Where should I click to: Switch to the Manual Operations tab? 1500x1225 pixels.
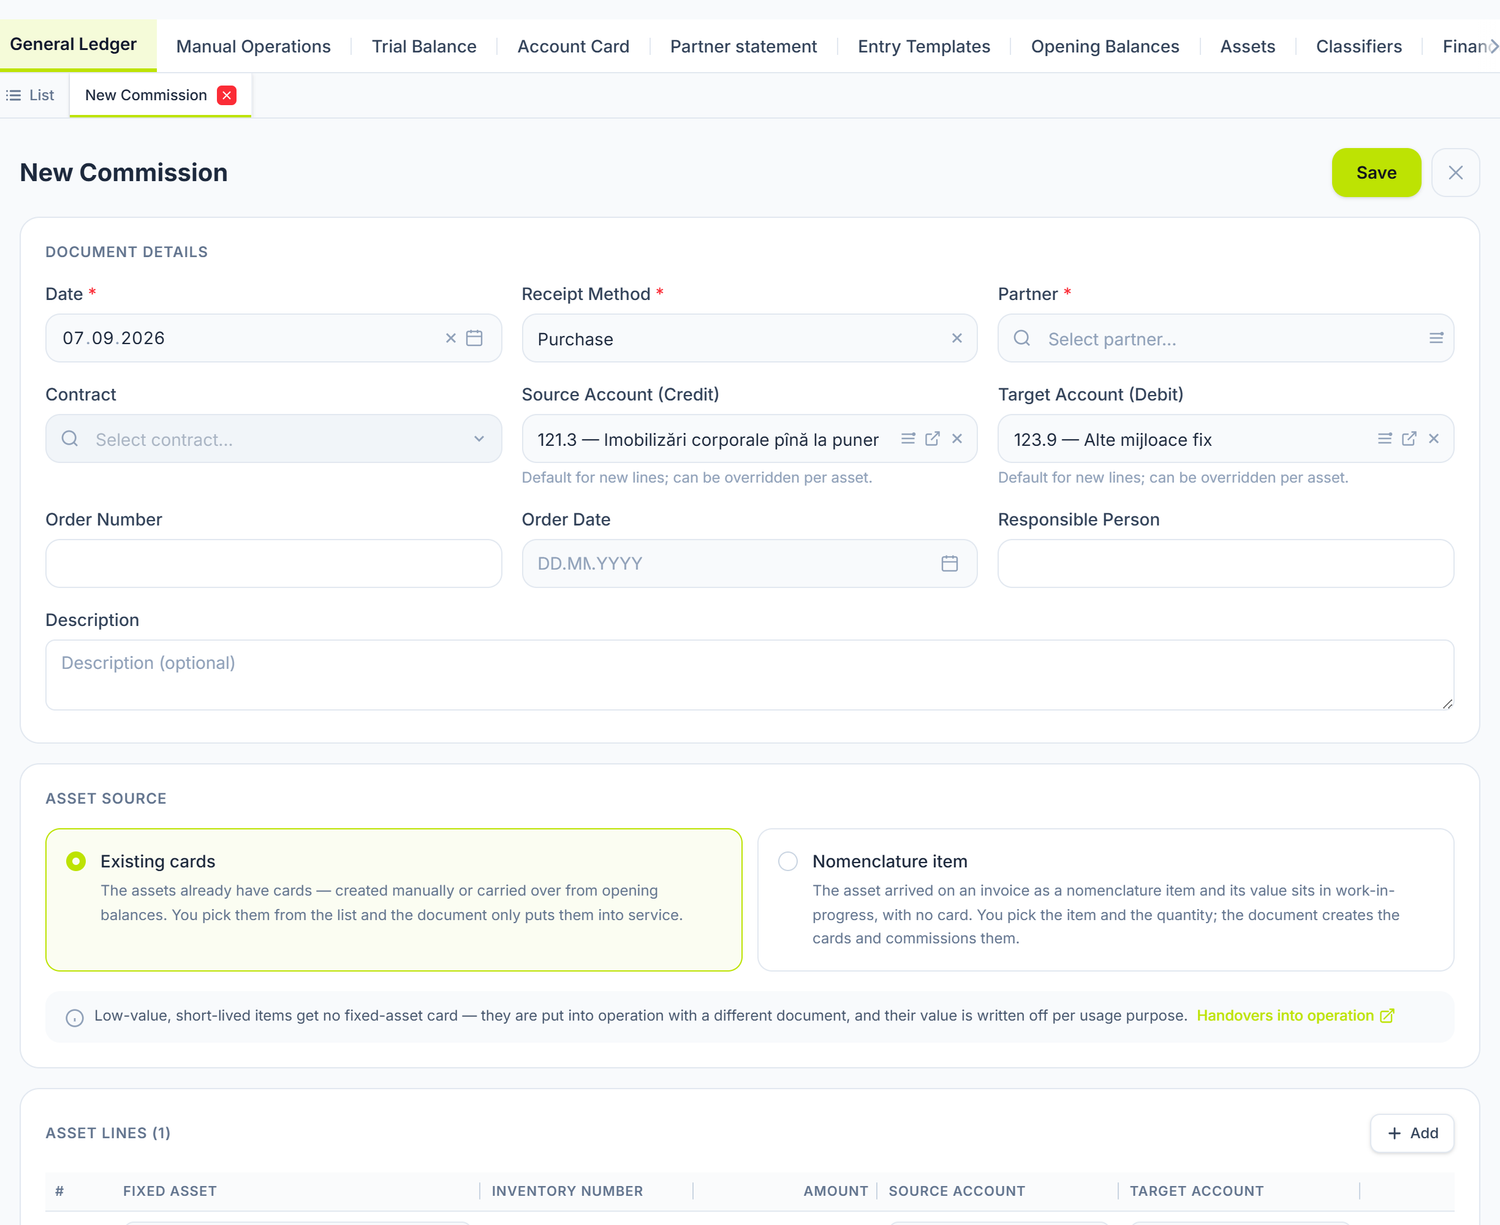253,47
